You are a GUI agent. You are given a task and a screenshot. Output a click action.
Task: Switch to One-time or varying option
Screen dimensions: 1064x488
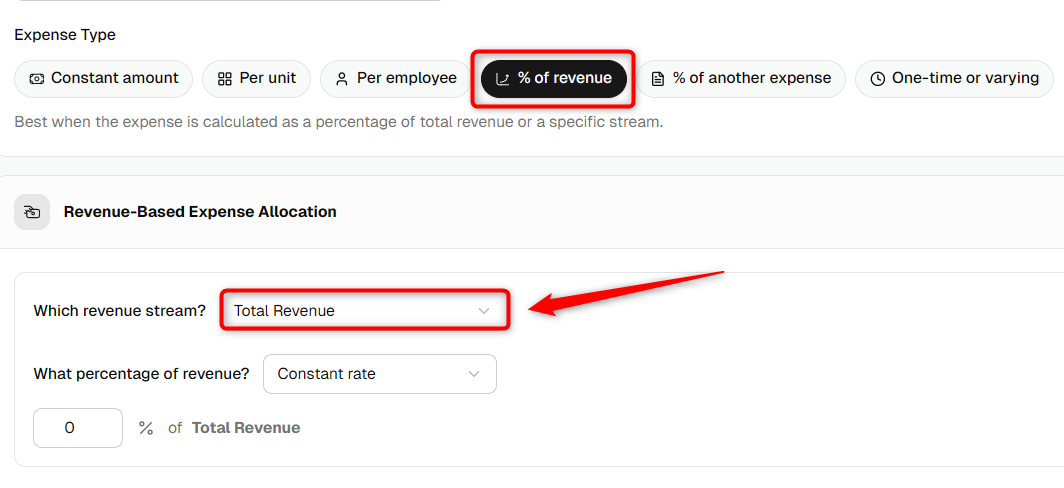point(954,79)
